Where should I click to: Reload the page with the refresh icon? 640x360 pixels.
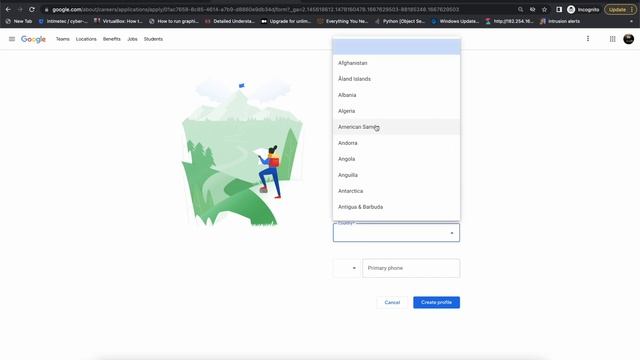(x=32, y=9)
